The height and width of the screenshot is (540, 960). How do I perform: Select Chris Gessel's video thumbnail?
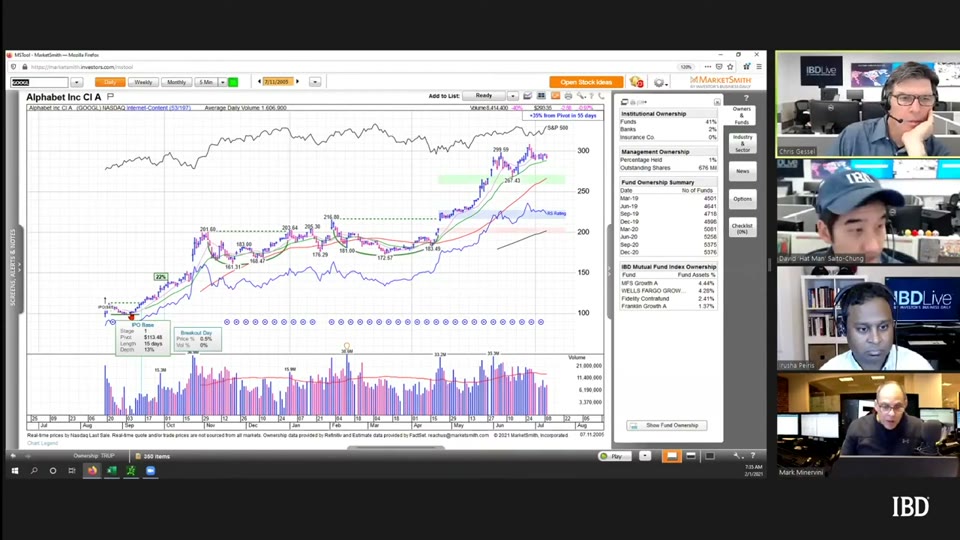point(868,104)
